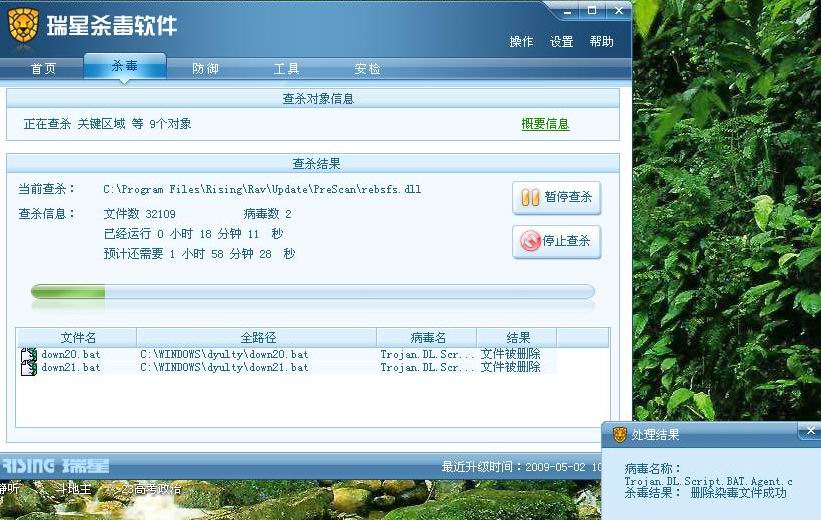821x520 pixels.
Task: Close the Rising antivirus window
Action: point(618,10)
